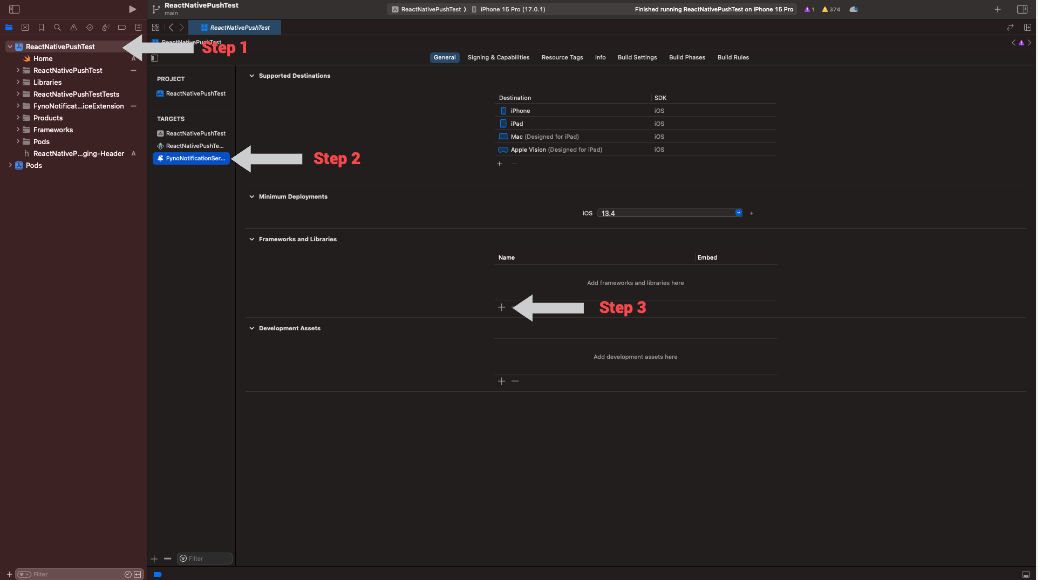Open the Test navigator diamond icon
This screenshot has height=580, width=1038.
click(89, 28)
